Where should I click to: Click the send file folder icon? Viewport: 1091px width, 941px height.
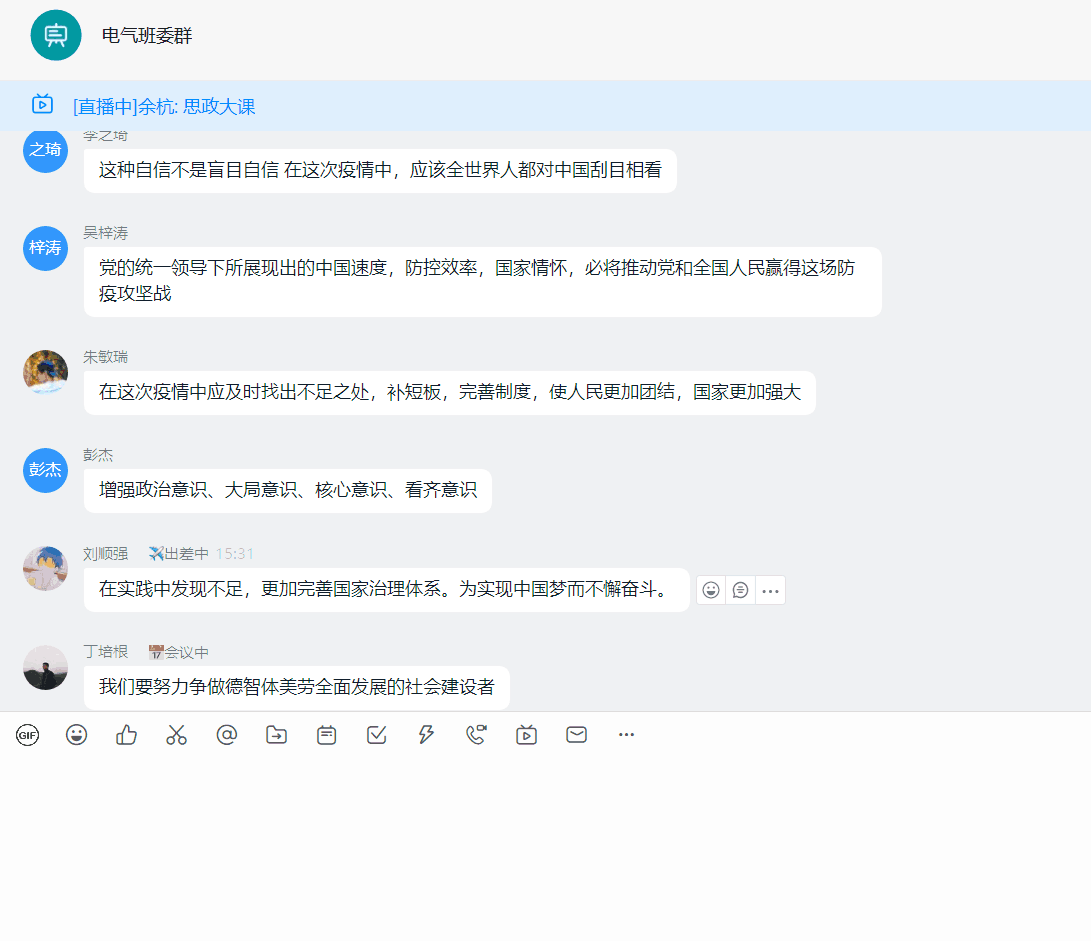(x=277, y=735)
